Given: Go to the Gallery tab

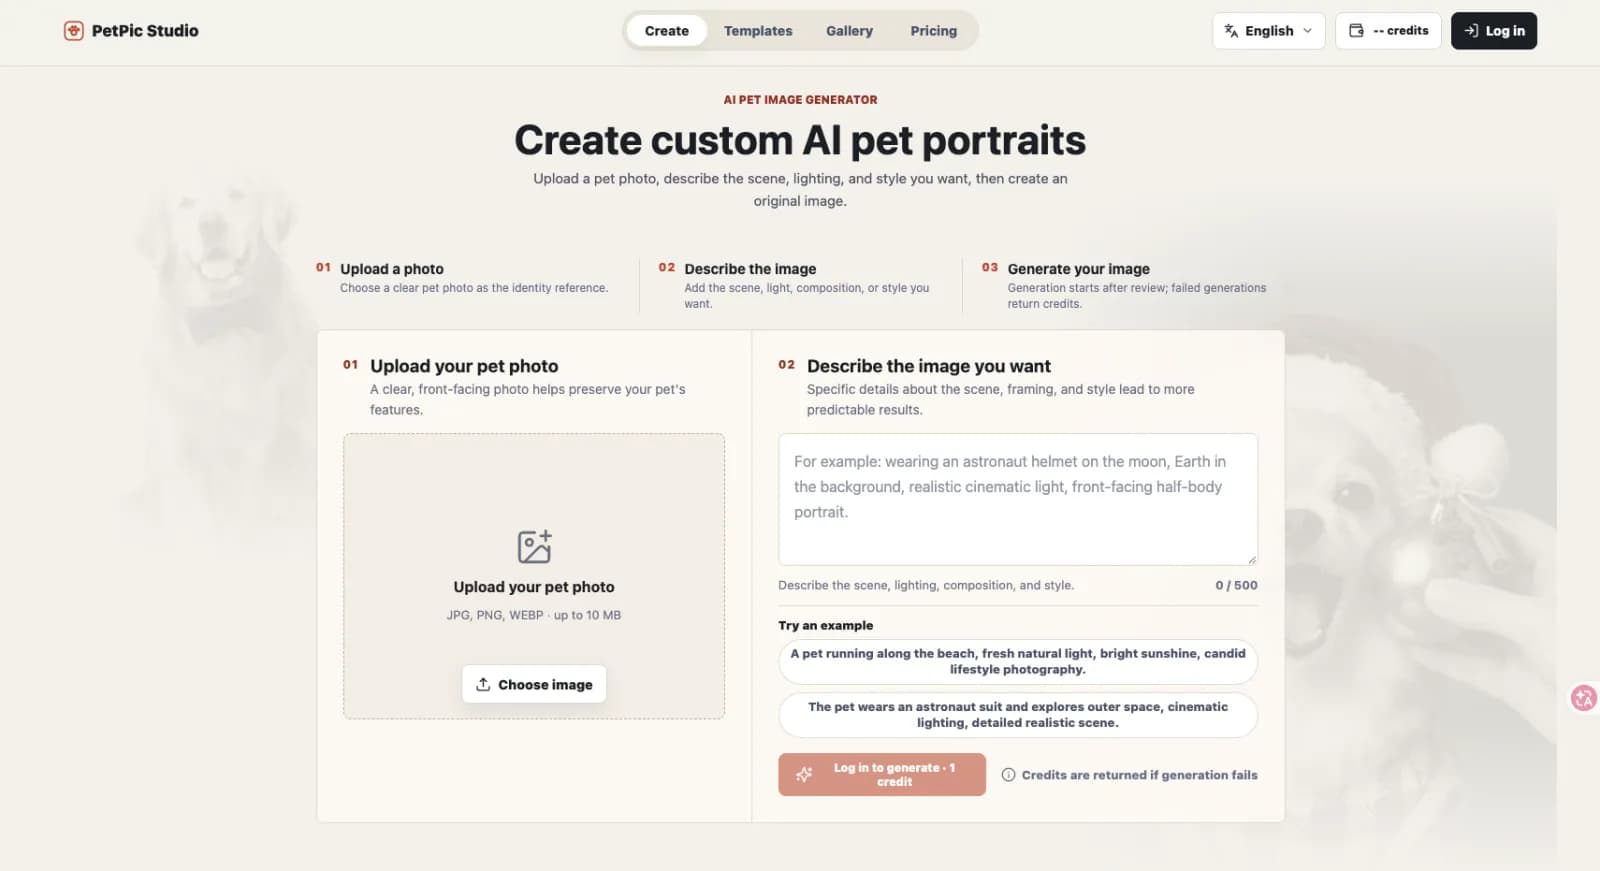Looking at the screenshot, I should click(x=849, y=31).
